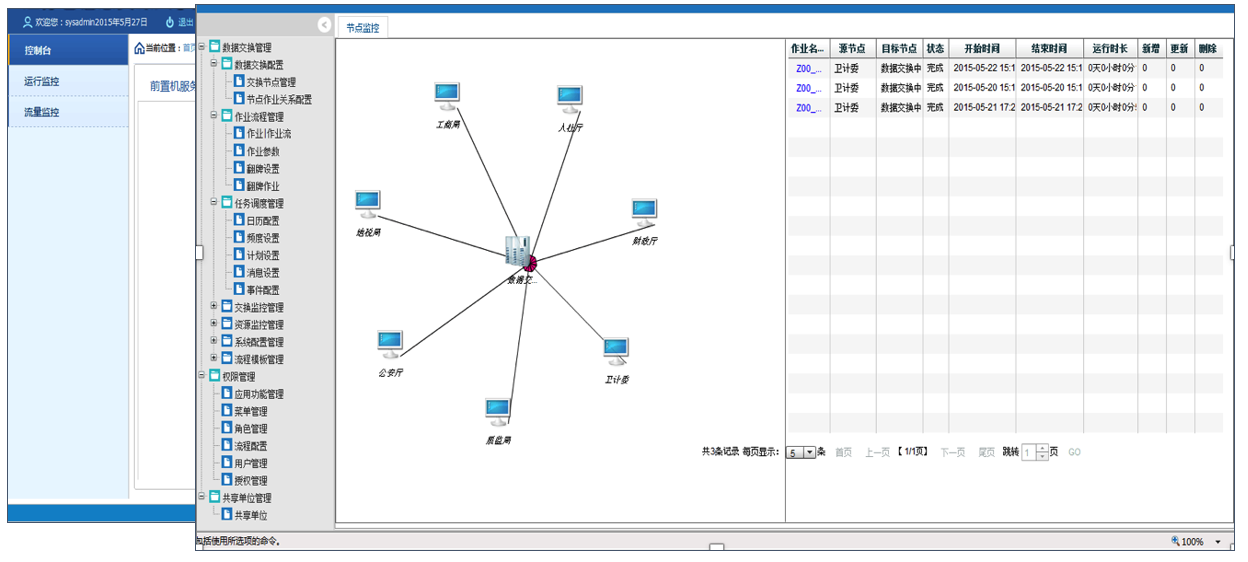Open the page size dropdown
Viewport: 1248px width, 562px height.
coord(810,453)
